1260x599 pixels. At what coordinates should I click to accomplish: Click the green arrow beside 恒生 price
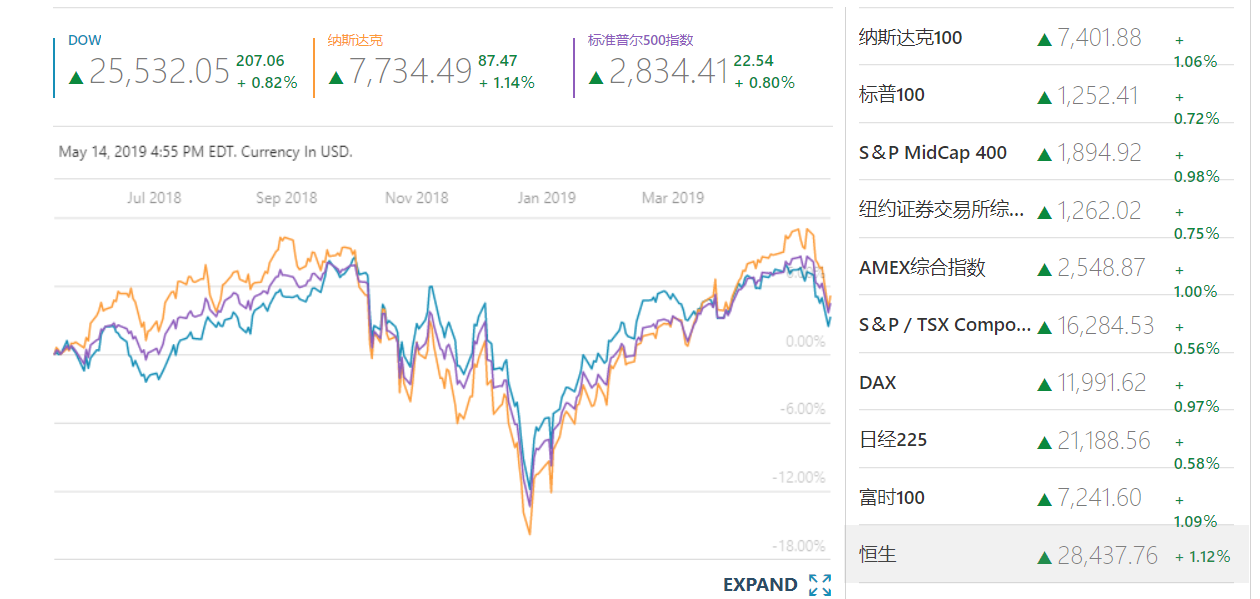coord(1044,556)
